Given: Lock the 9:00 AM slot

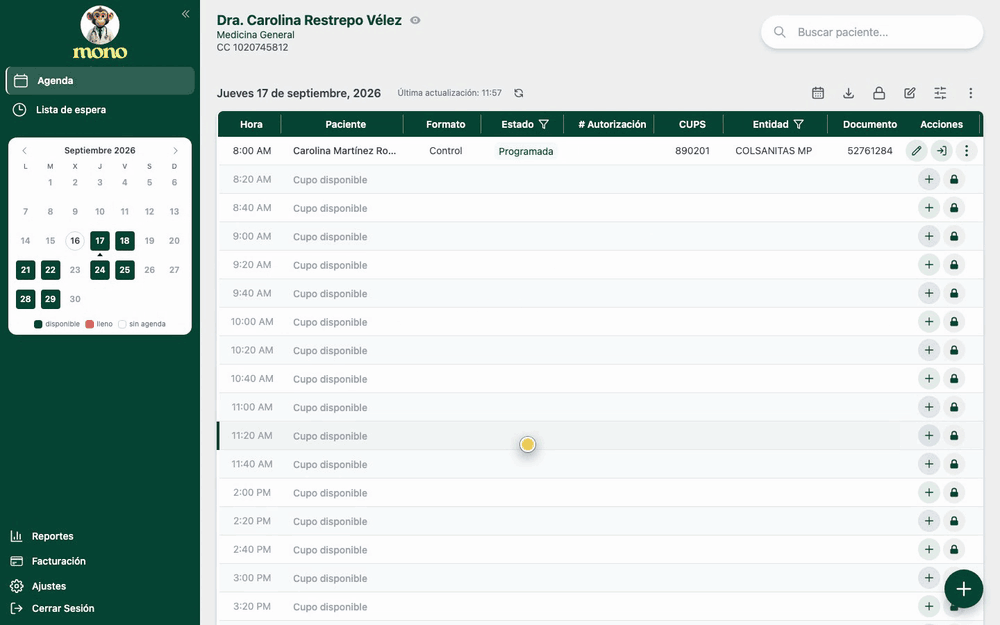Looking at the screenshot, I should point(954,237).
